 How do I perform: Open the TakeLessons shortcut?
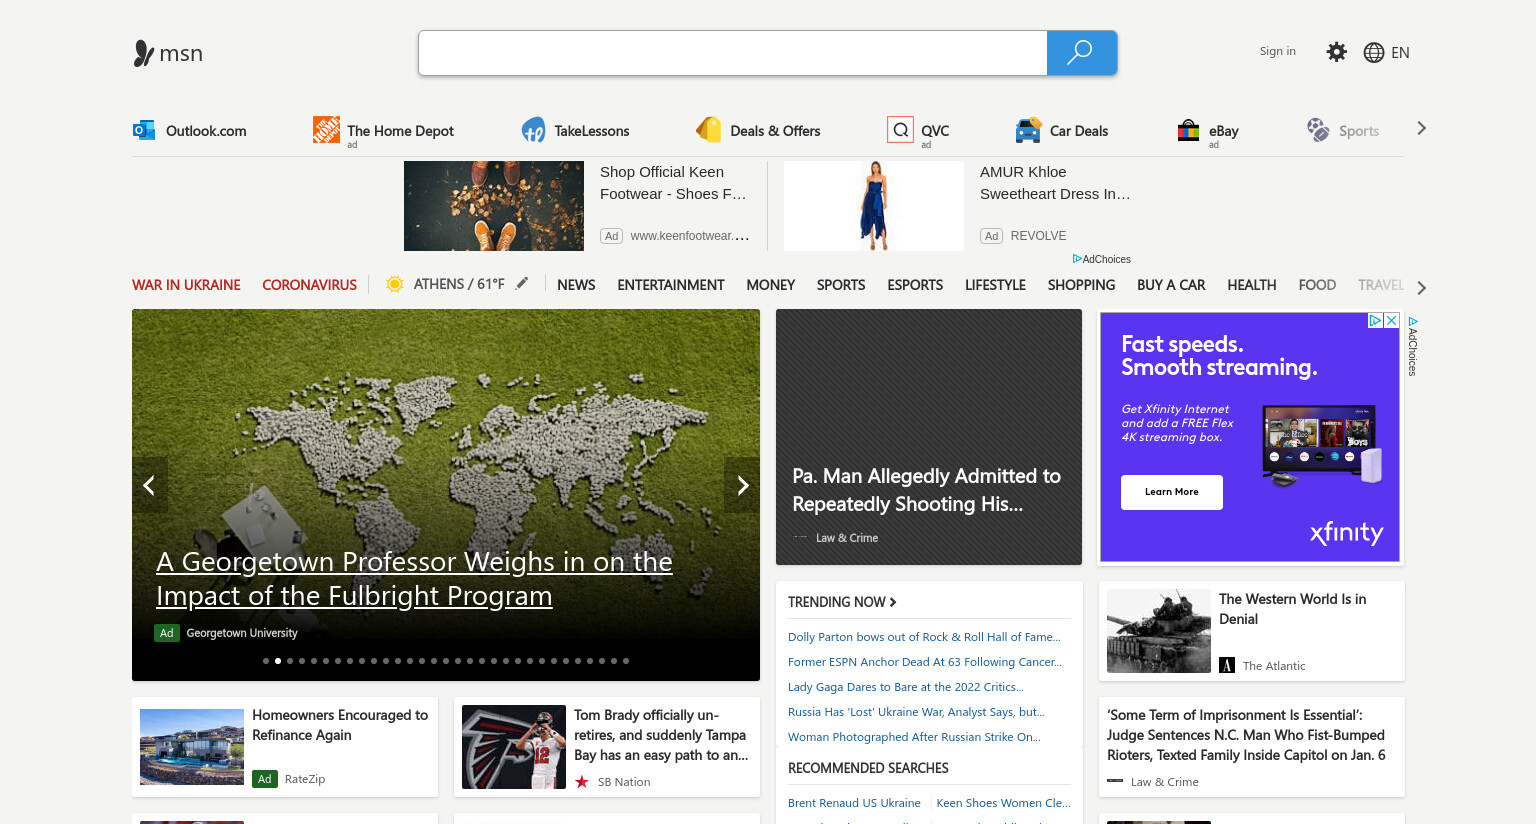[575, 130]
